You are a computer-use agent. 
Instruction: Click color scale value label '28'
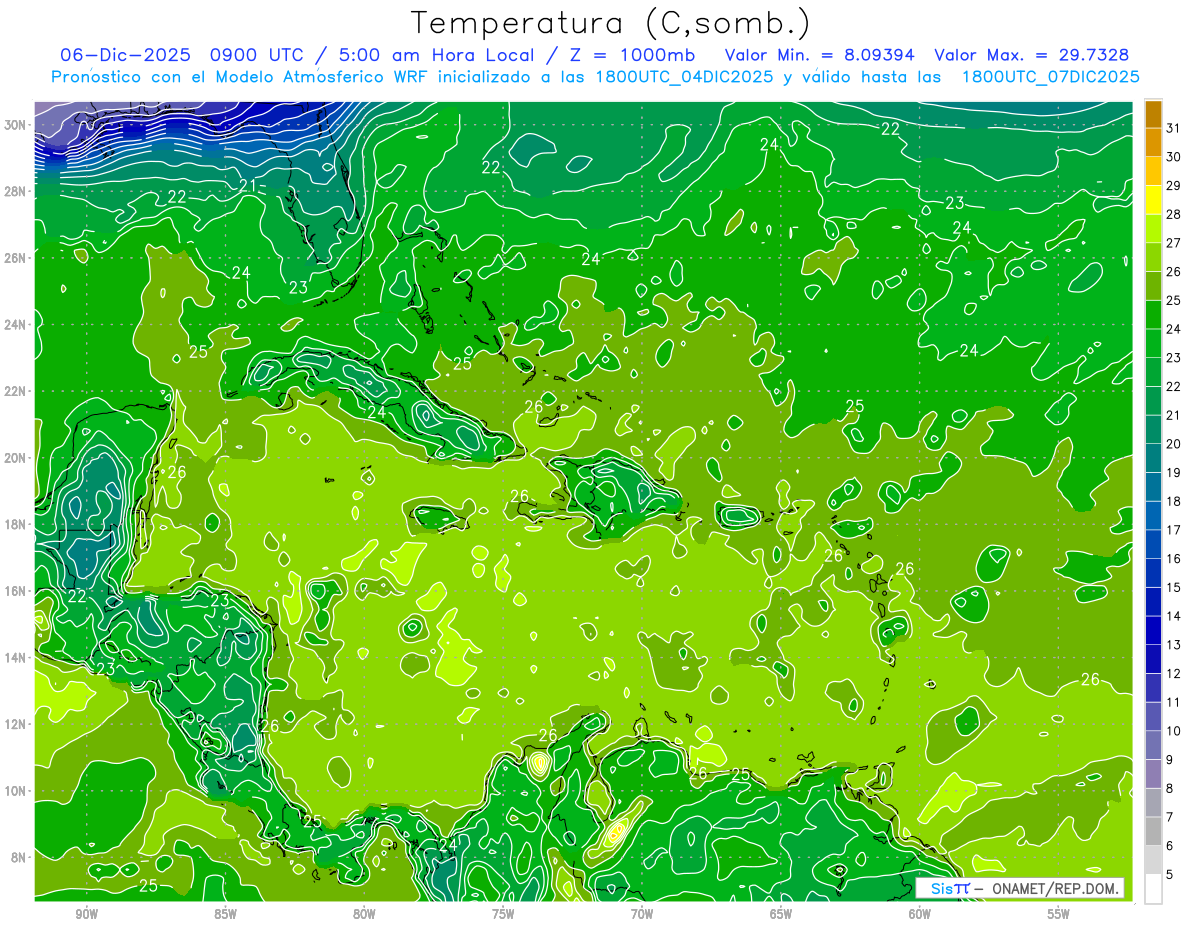1174,214
